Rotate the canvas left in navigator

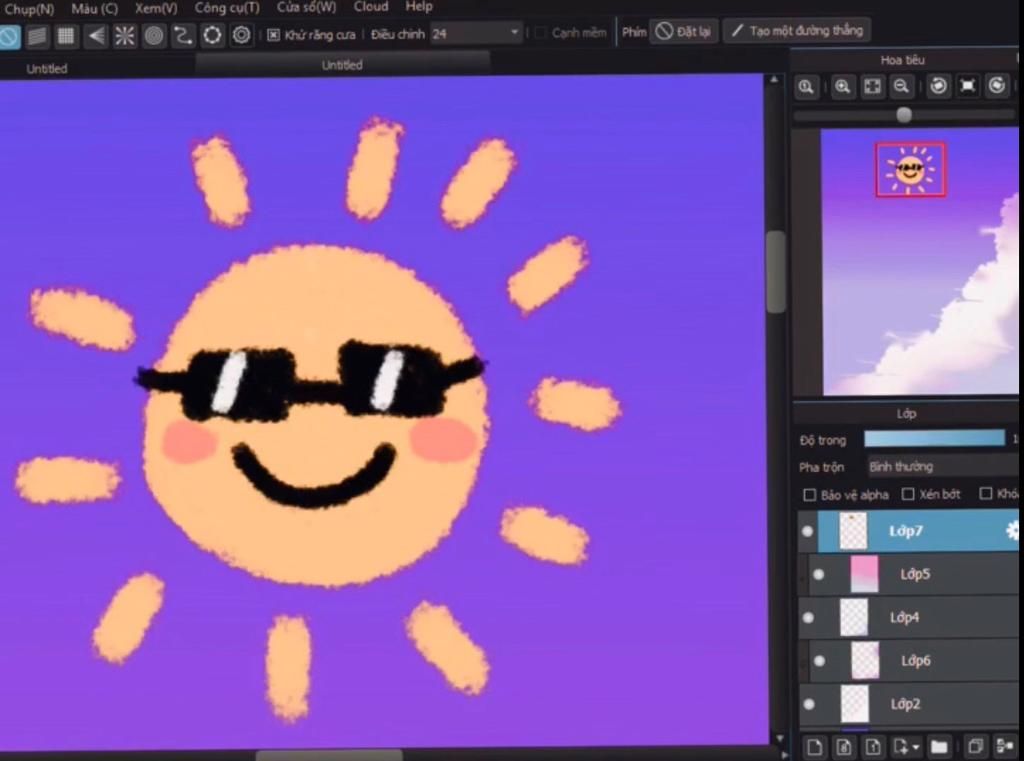(x=938, y=86)
